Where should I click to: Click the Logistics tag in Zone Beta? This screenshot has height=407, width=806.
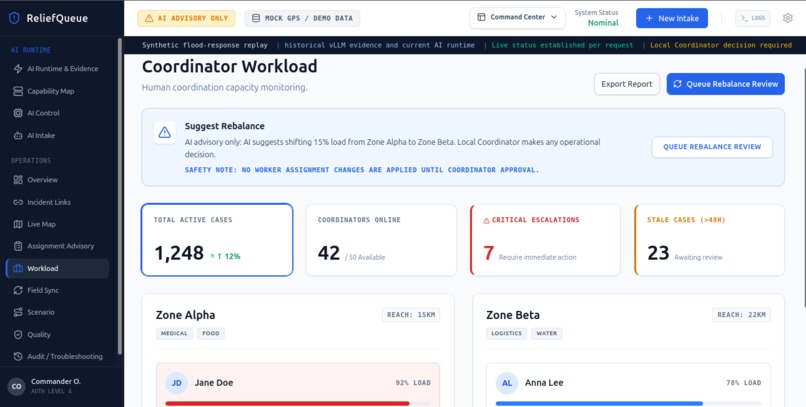[x=506, y=334]
